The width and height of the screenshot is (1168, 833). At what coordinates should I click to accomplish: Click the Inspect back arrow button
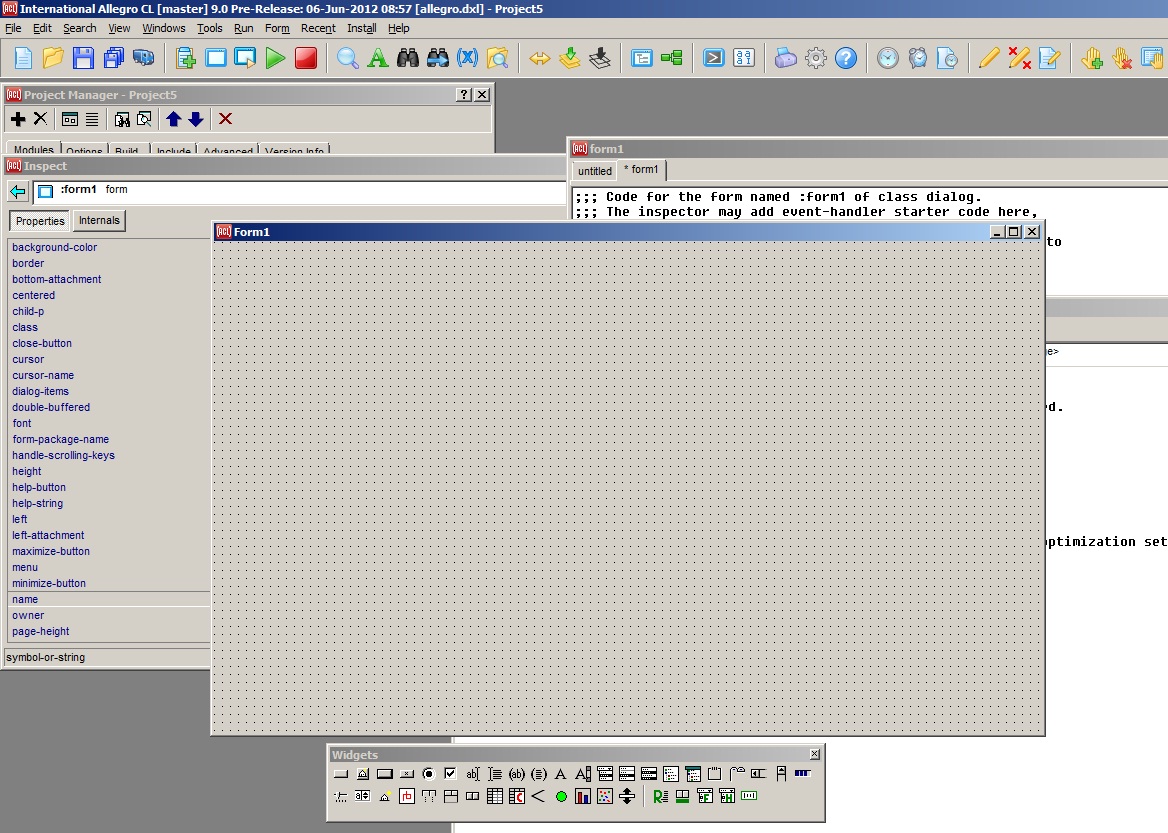[x=17, y=191]
